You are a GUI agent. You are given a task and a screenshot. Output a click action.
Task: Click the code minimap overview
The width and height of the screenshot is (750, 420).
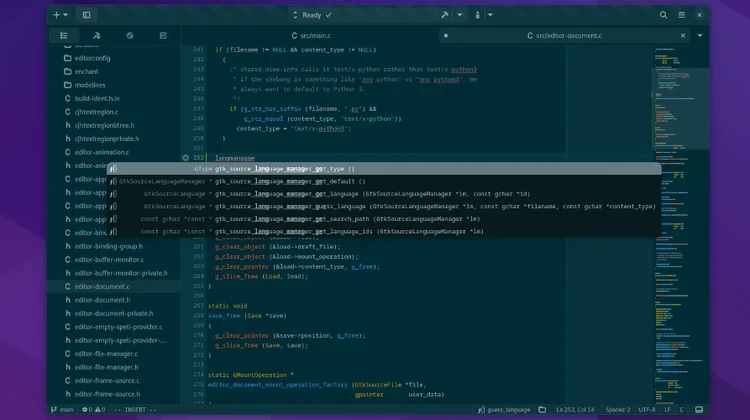680,225
